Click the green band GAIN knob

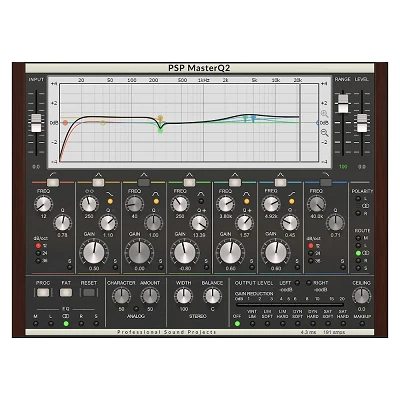[185, 252]
